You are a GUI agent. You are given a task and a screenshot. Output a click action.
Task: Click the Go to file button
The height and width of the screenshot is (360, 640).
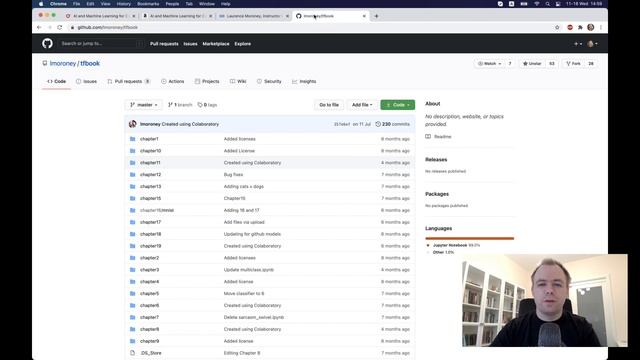pos(329,105)
